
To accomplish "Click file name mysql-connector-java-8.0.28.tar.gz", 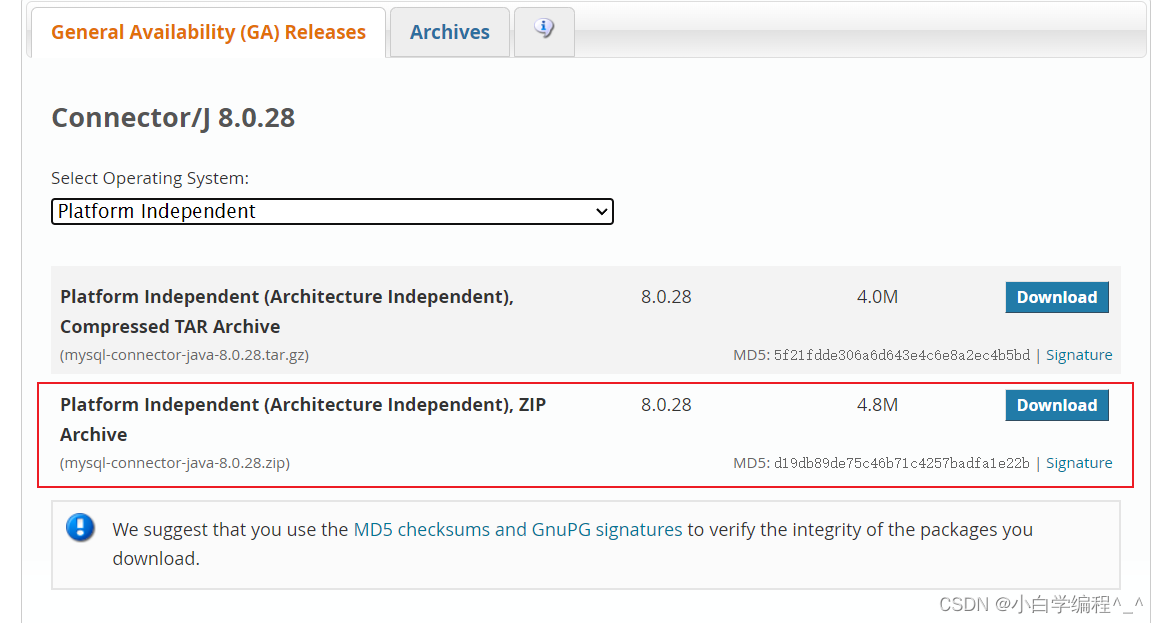I will point(185,355).
